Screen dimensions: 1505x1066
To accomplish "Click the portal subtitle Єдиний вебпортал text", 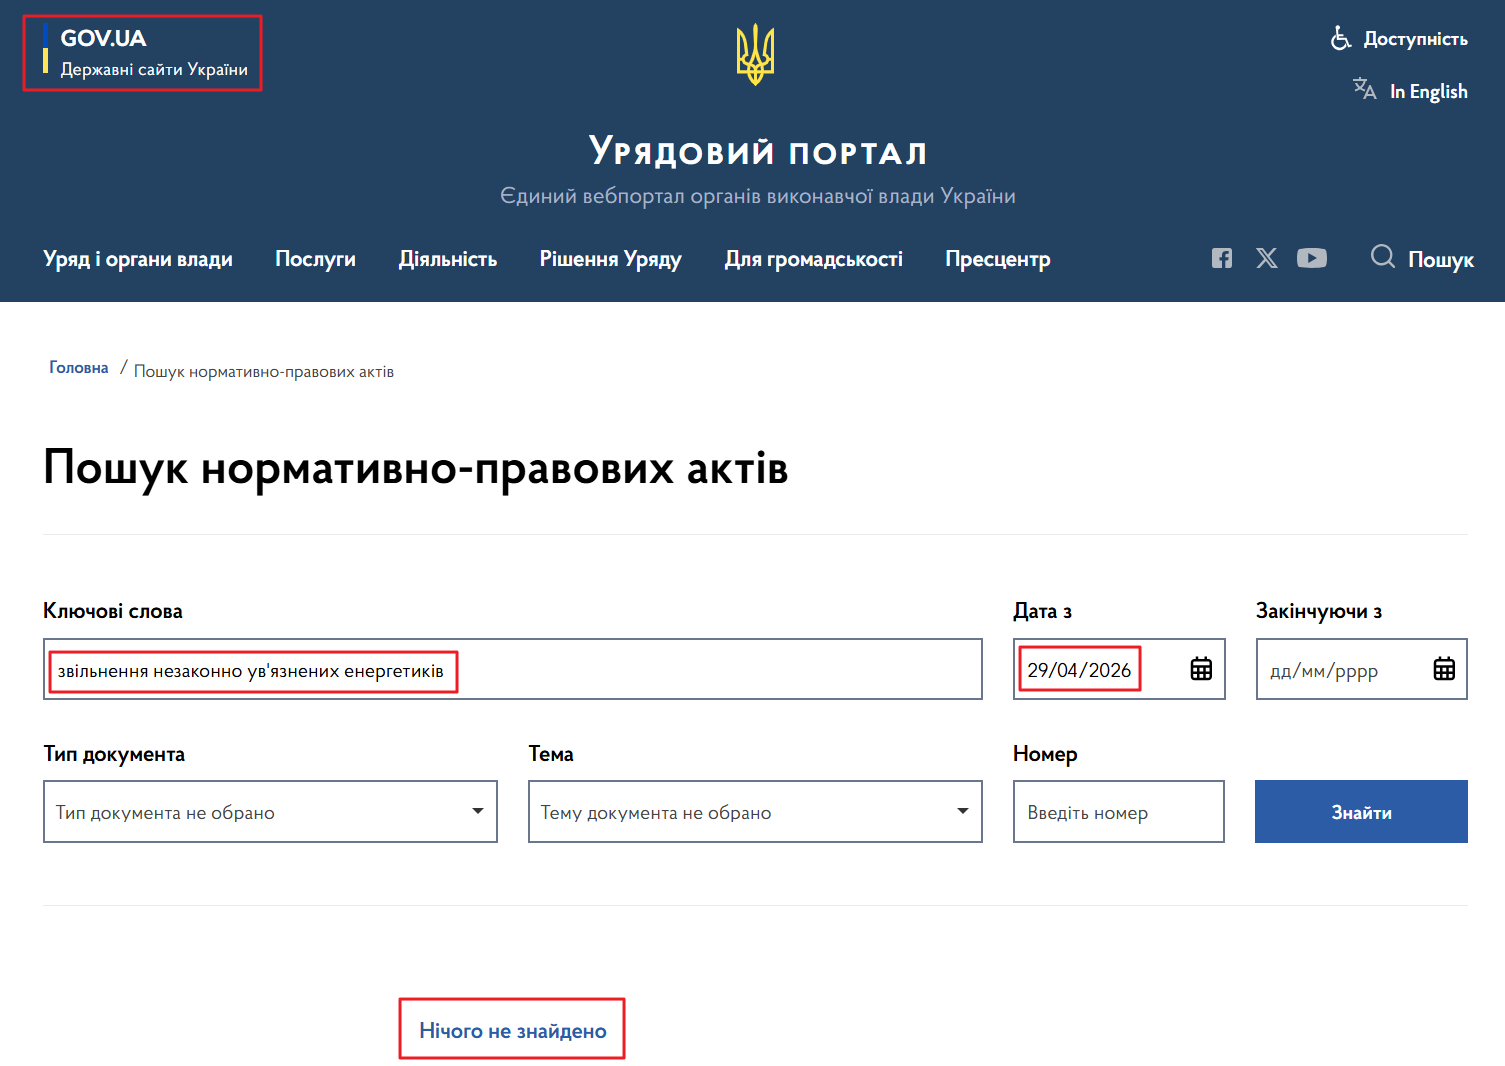I will coord(758,196).
